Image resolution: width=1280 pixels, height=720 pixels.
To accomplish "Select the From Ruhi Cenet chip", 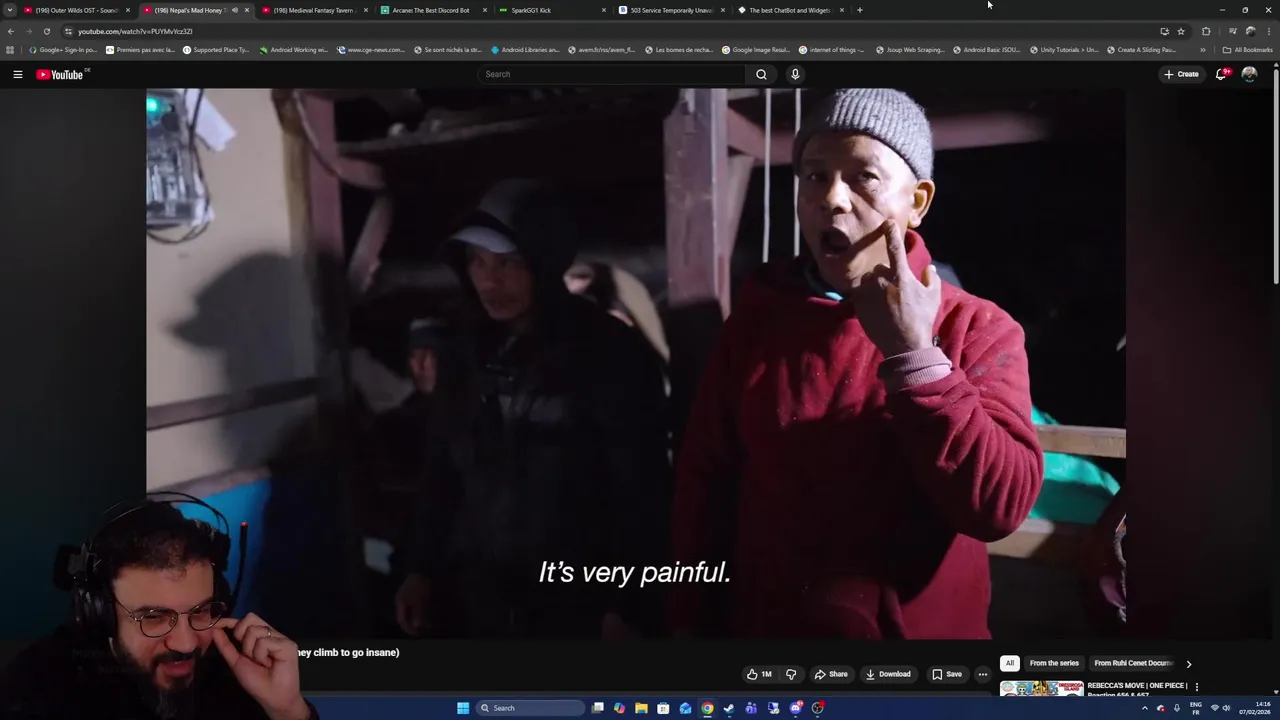I will coord(1133,663).
